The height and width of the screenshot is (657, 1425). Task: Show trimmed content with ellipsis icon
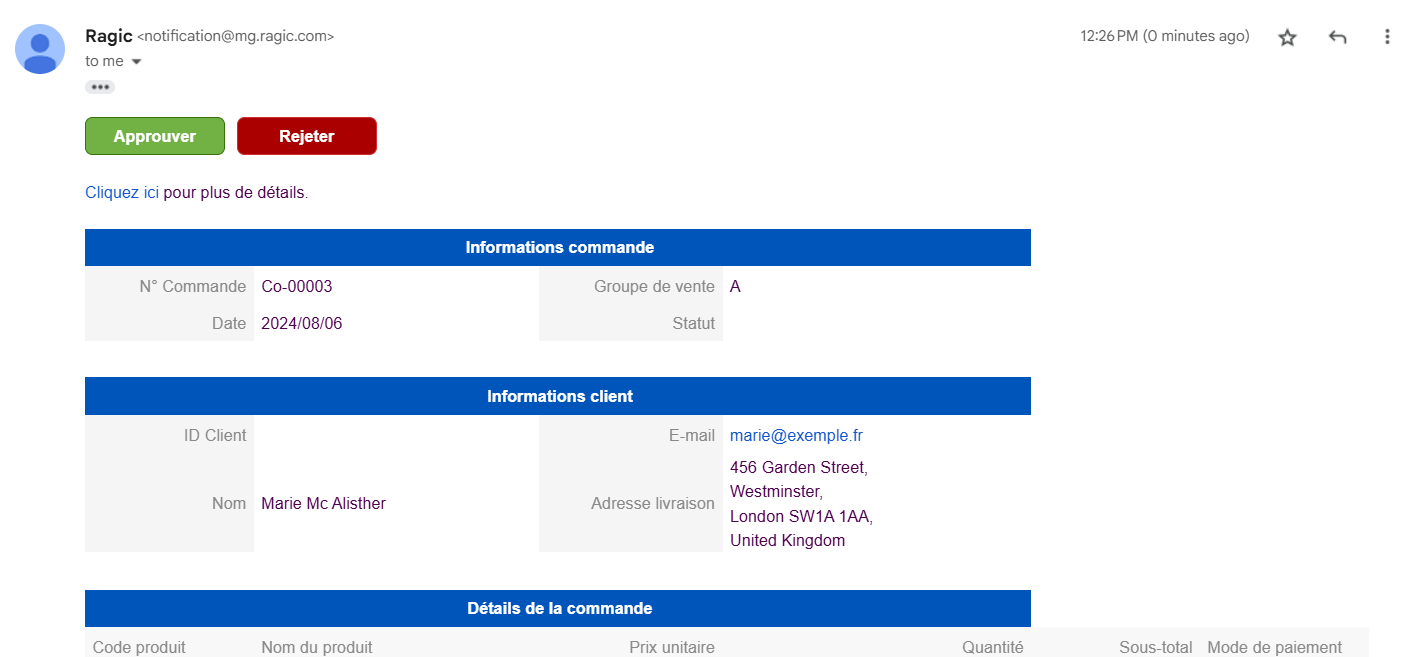100,87
